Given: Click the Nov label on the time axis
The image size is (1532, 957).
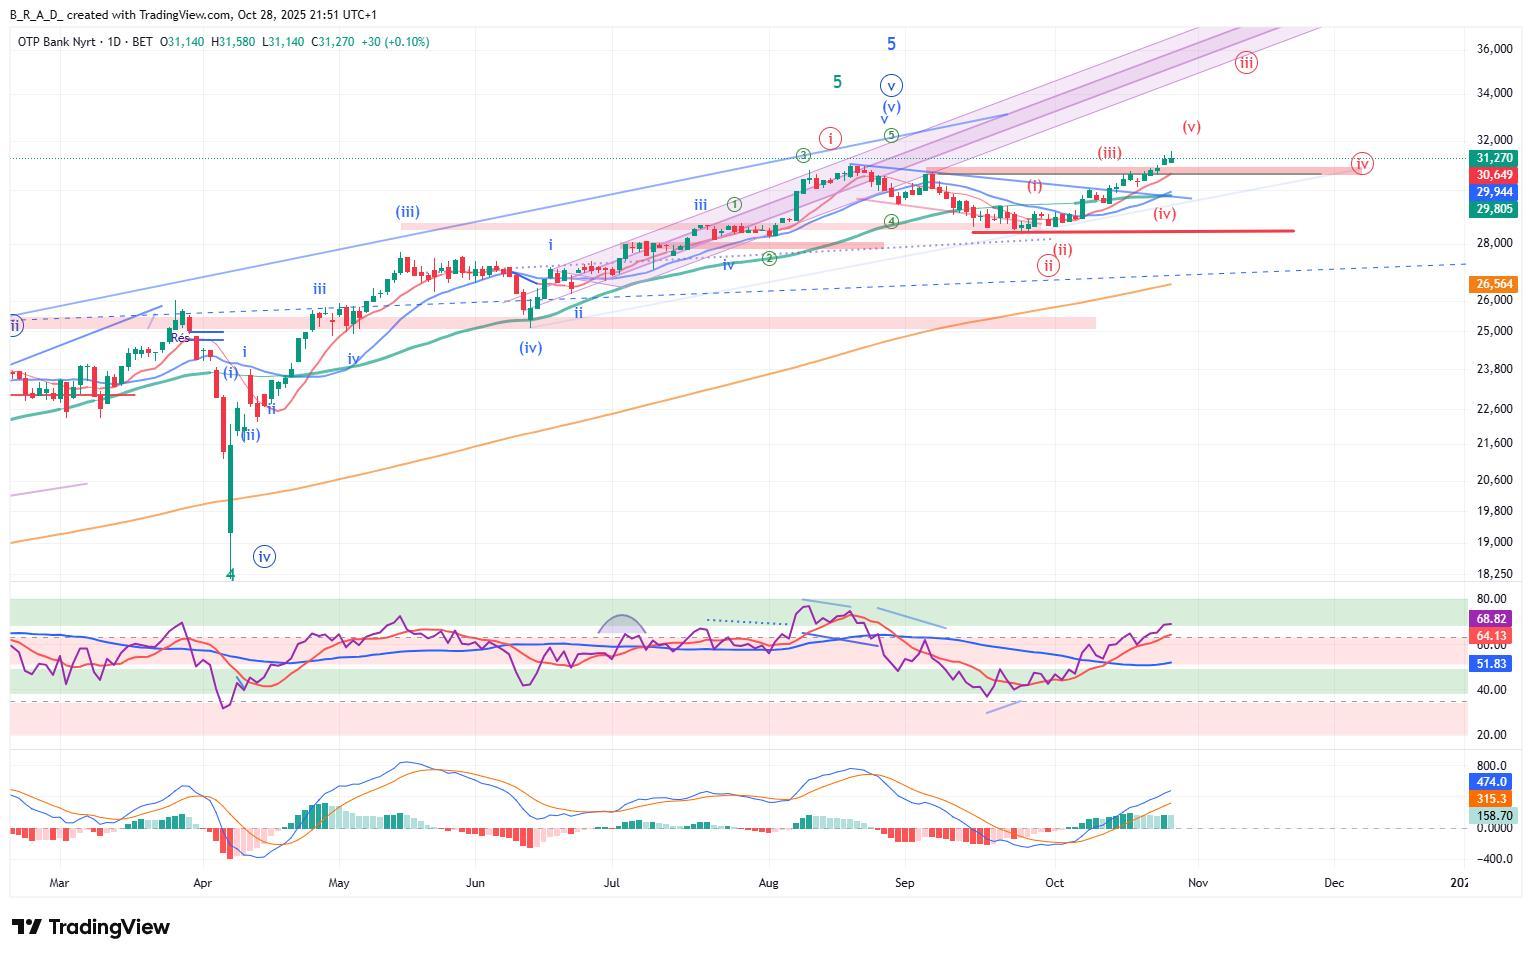Looking at the screenshot, I should click(1198, 883).
